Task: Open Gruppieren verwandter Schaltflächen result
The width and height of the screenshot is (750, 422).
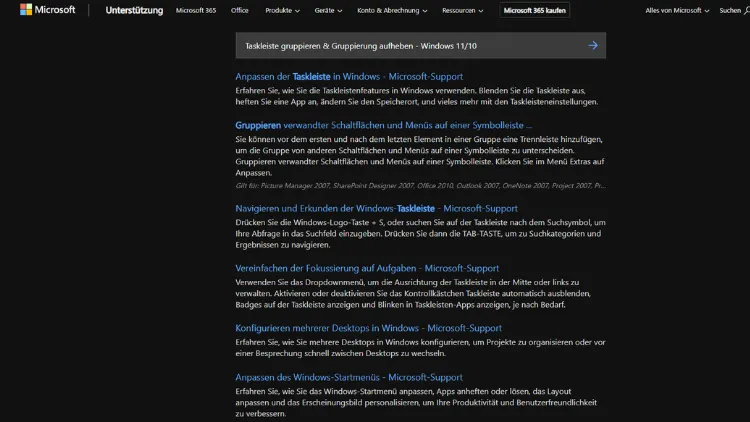Action: coord(383,125)
